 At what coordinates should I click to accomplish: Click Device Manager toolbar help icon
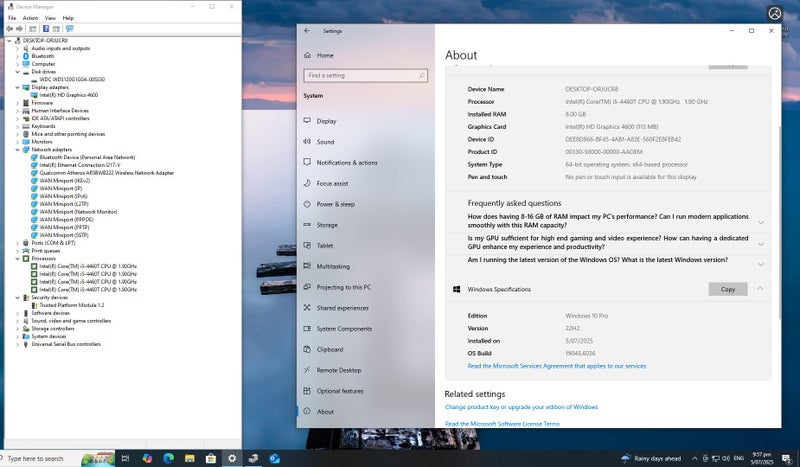coord(45,29)
